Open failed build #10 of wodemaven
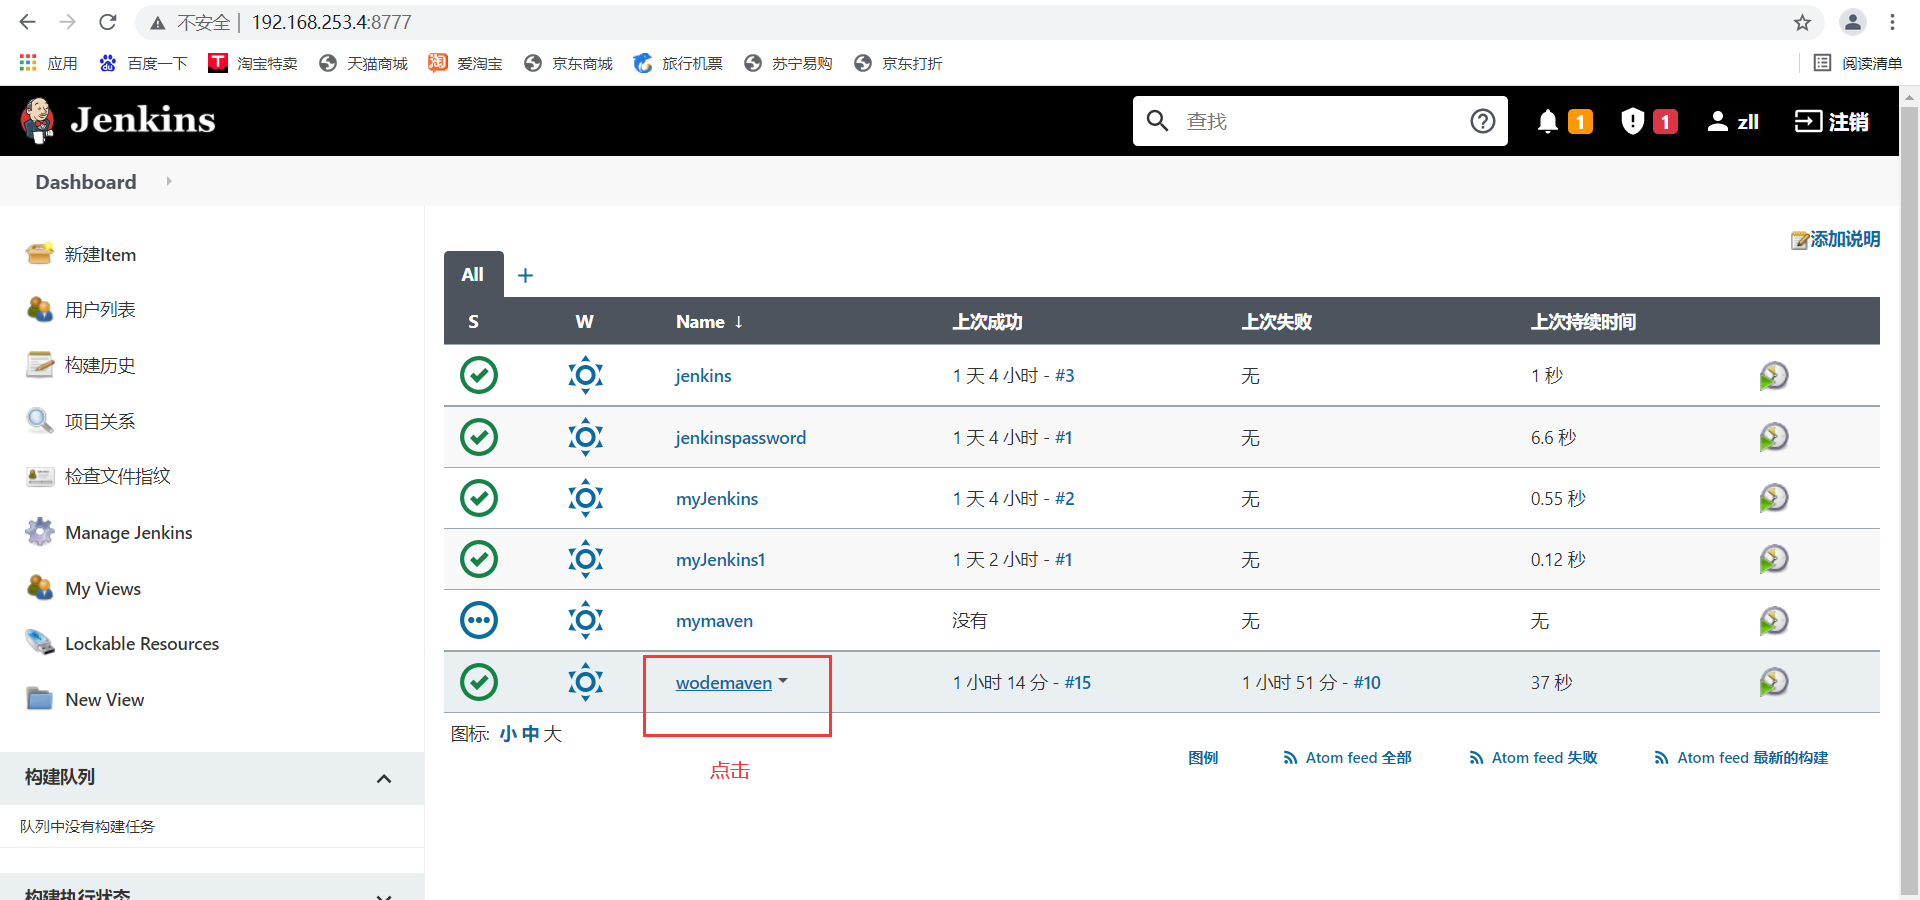The height and width of the screenshot is (900, 1920). tap(1367, 683)
